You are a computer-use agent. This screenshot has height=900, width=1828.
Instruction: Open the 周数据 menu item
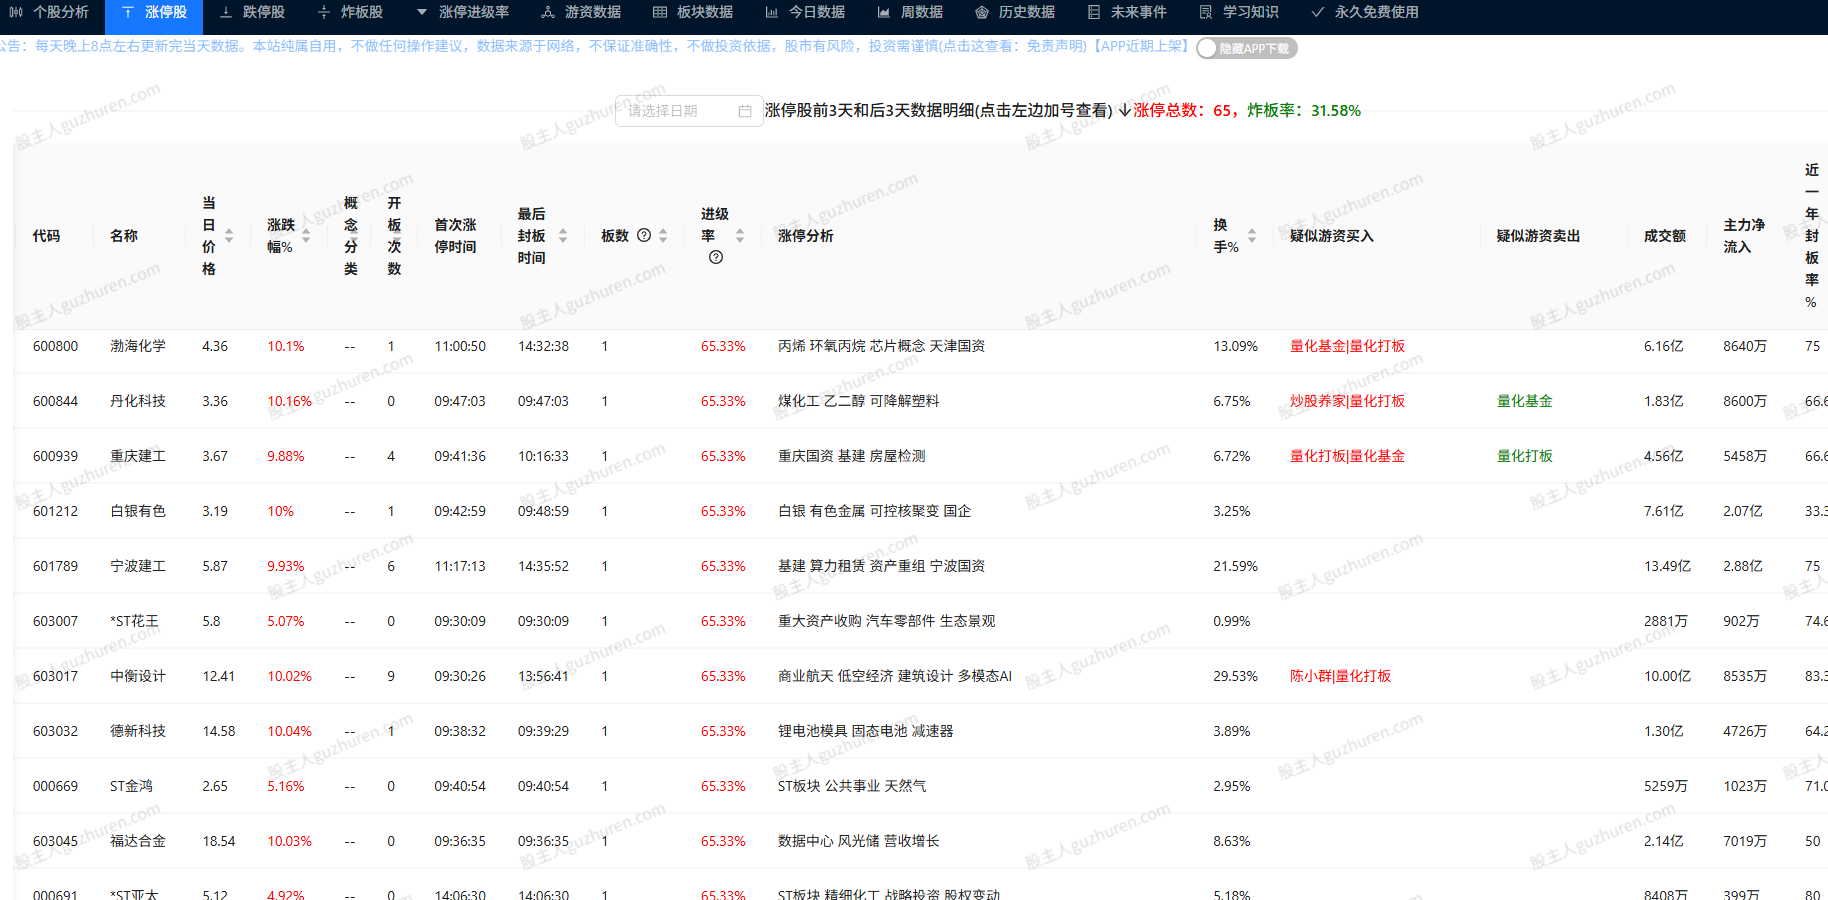[x=910, y=12]
